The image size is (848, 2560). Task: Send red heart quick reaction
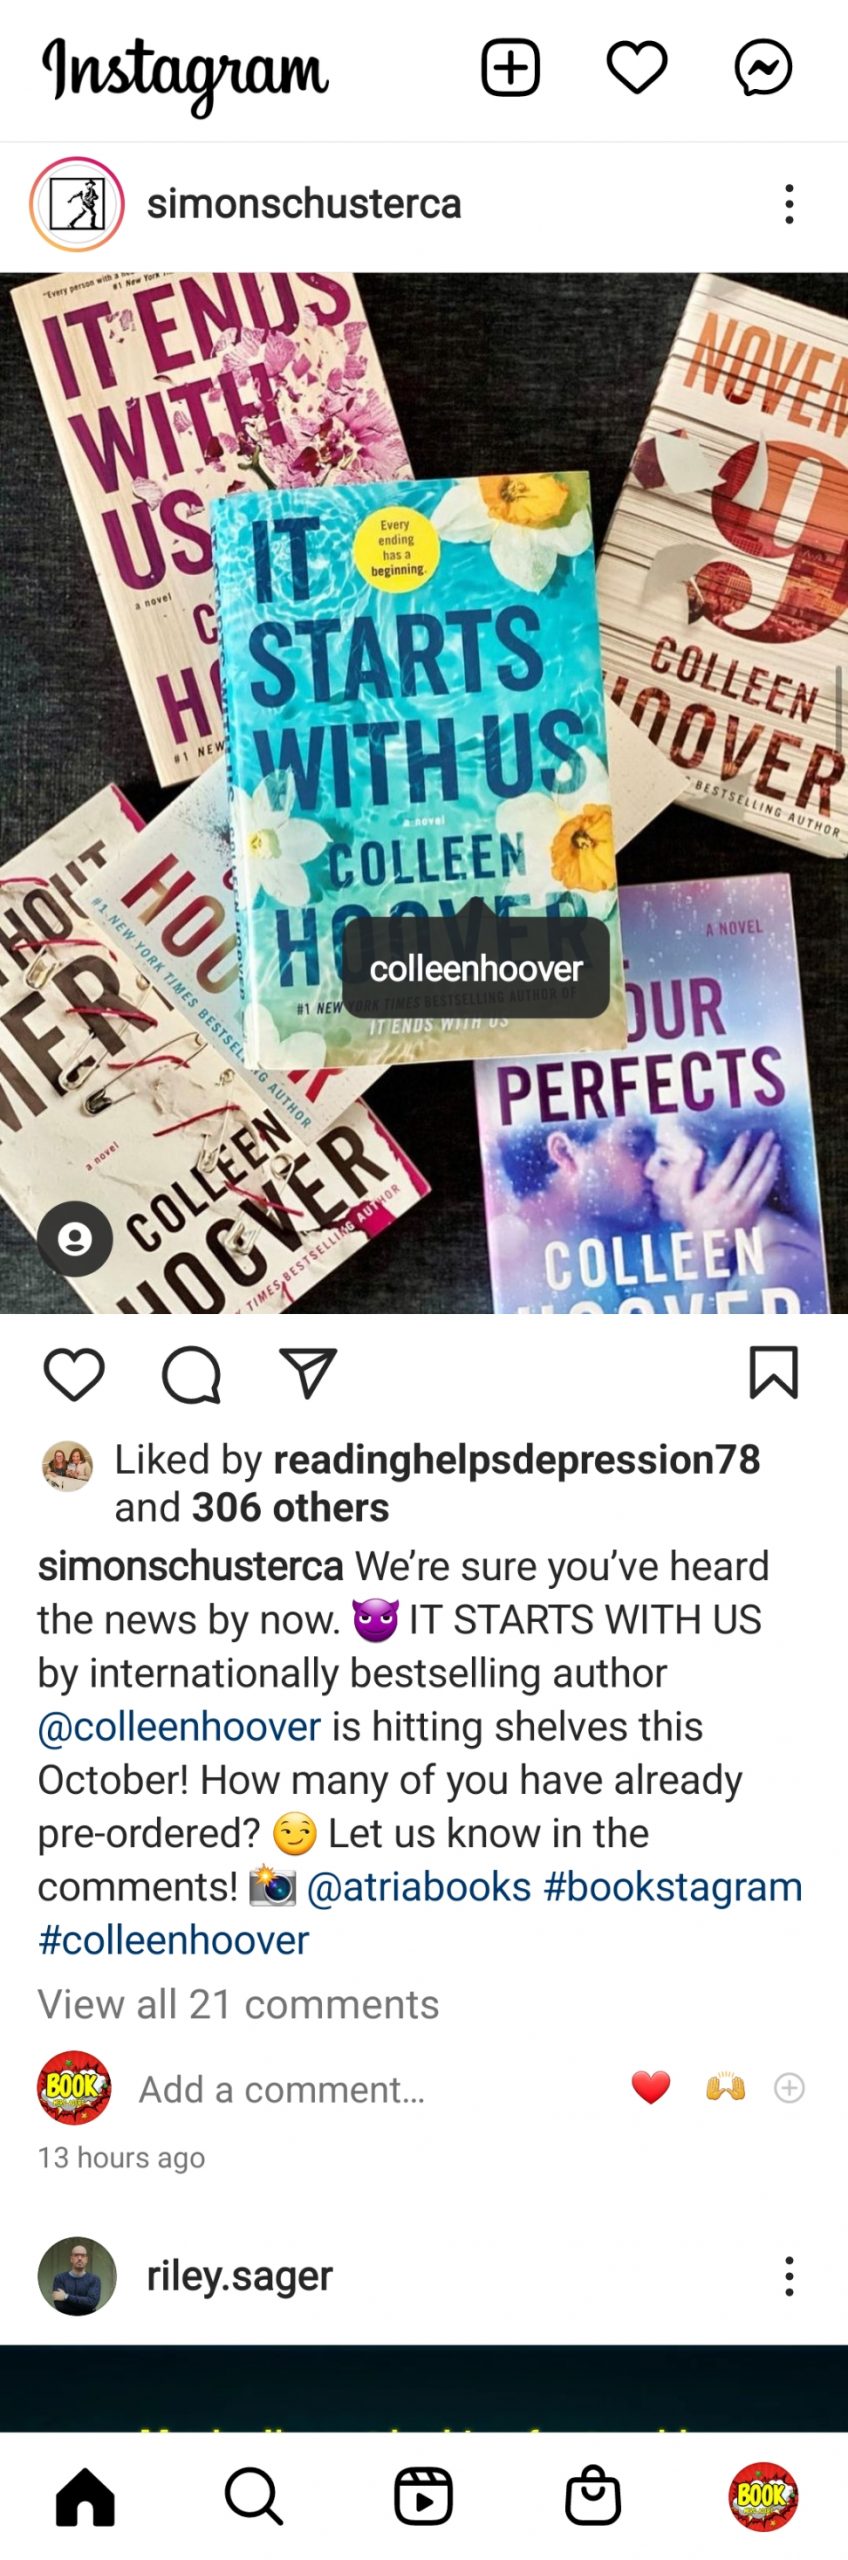point(651,2088)
